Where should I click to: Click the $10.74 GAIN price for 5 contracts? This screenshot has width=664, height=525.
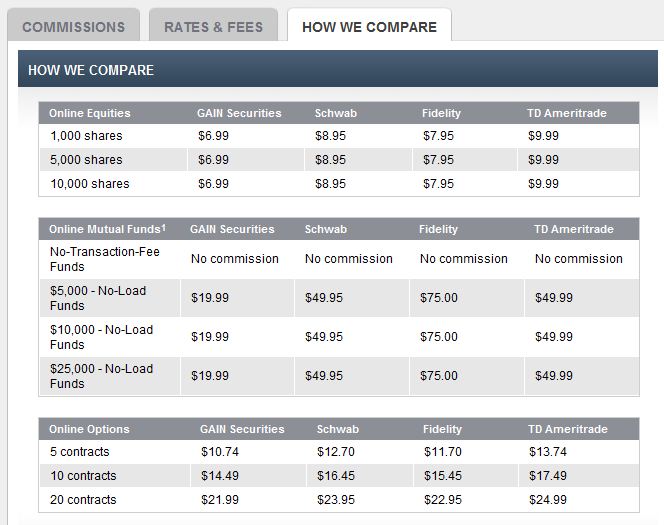pos(219,452)
